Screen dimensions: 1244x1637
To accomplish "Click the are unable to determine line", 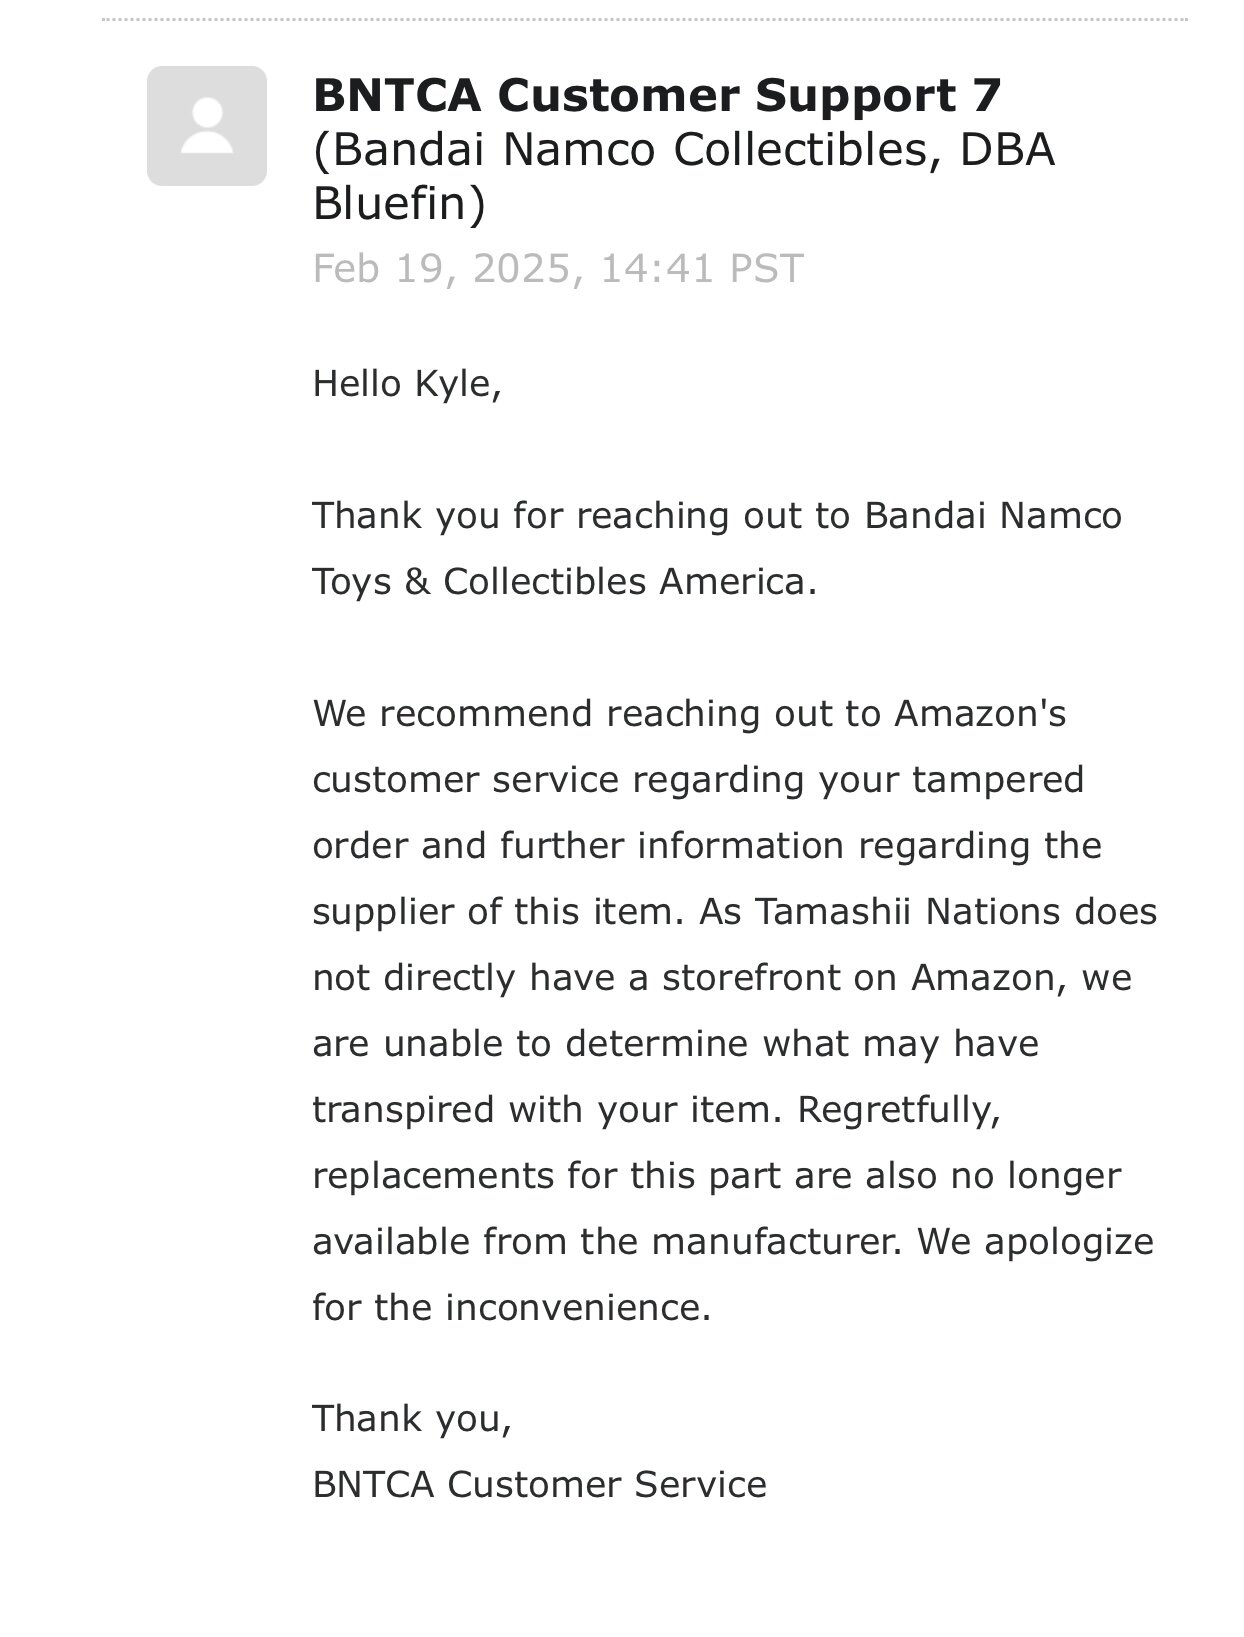I will click(x=676, y=1043).
